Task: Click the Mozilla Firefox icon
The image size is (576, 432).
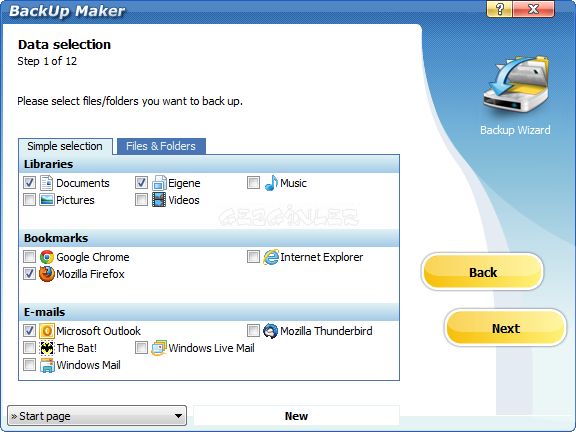Action: tap(47, 274)
